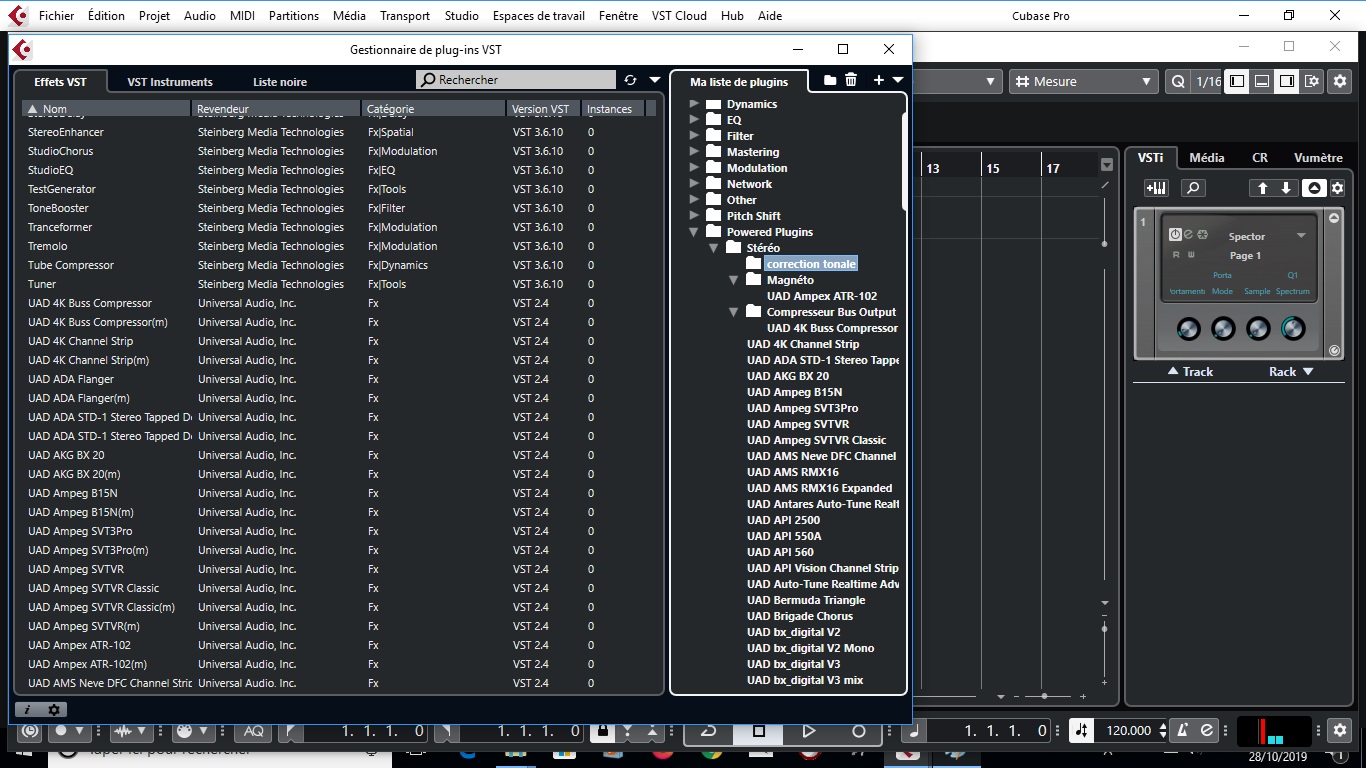This screenshot has height=768, width=1366.
Task: Open the Spector preset dropdown arrow
Action: (1301, 236)
